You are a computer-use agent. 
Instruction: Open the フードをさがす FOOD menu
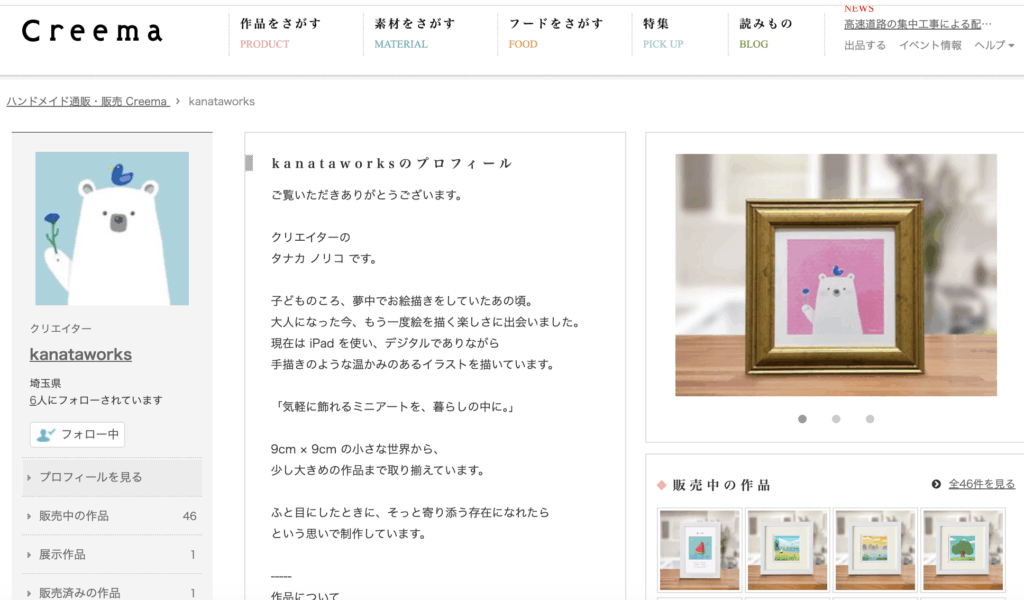click(556, 33)
